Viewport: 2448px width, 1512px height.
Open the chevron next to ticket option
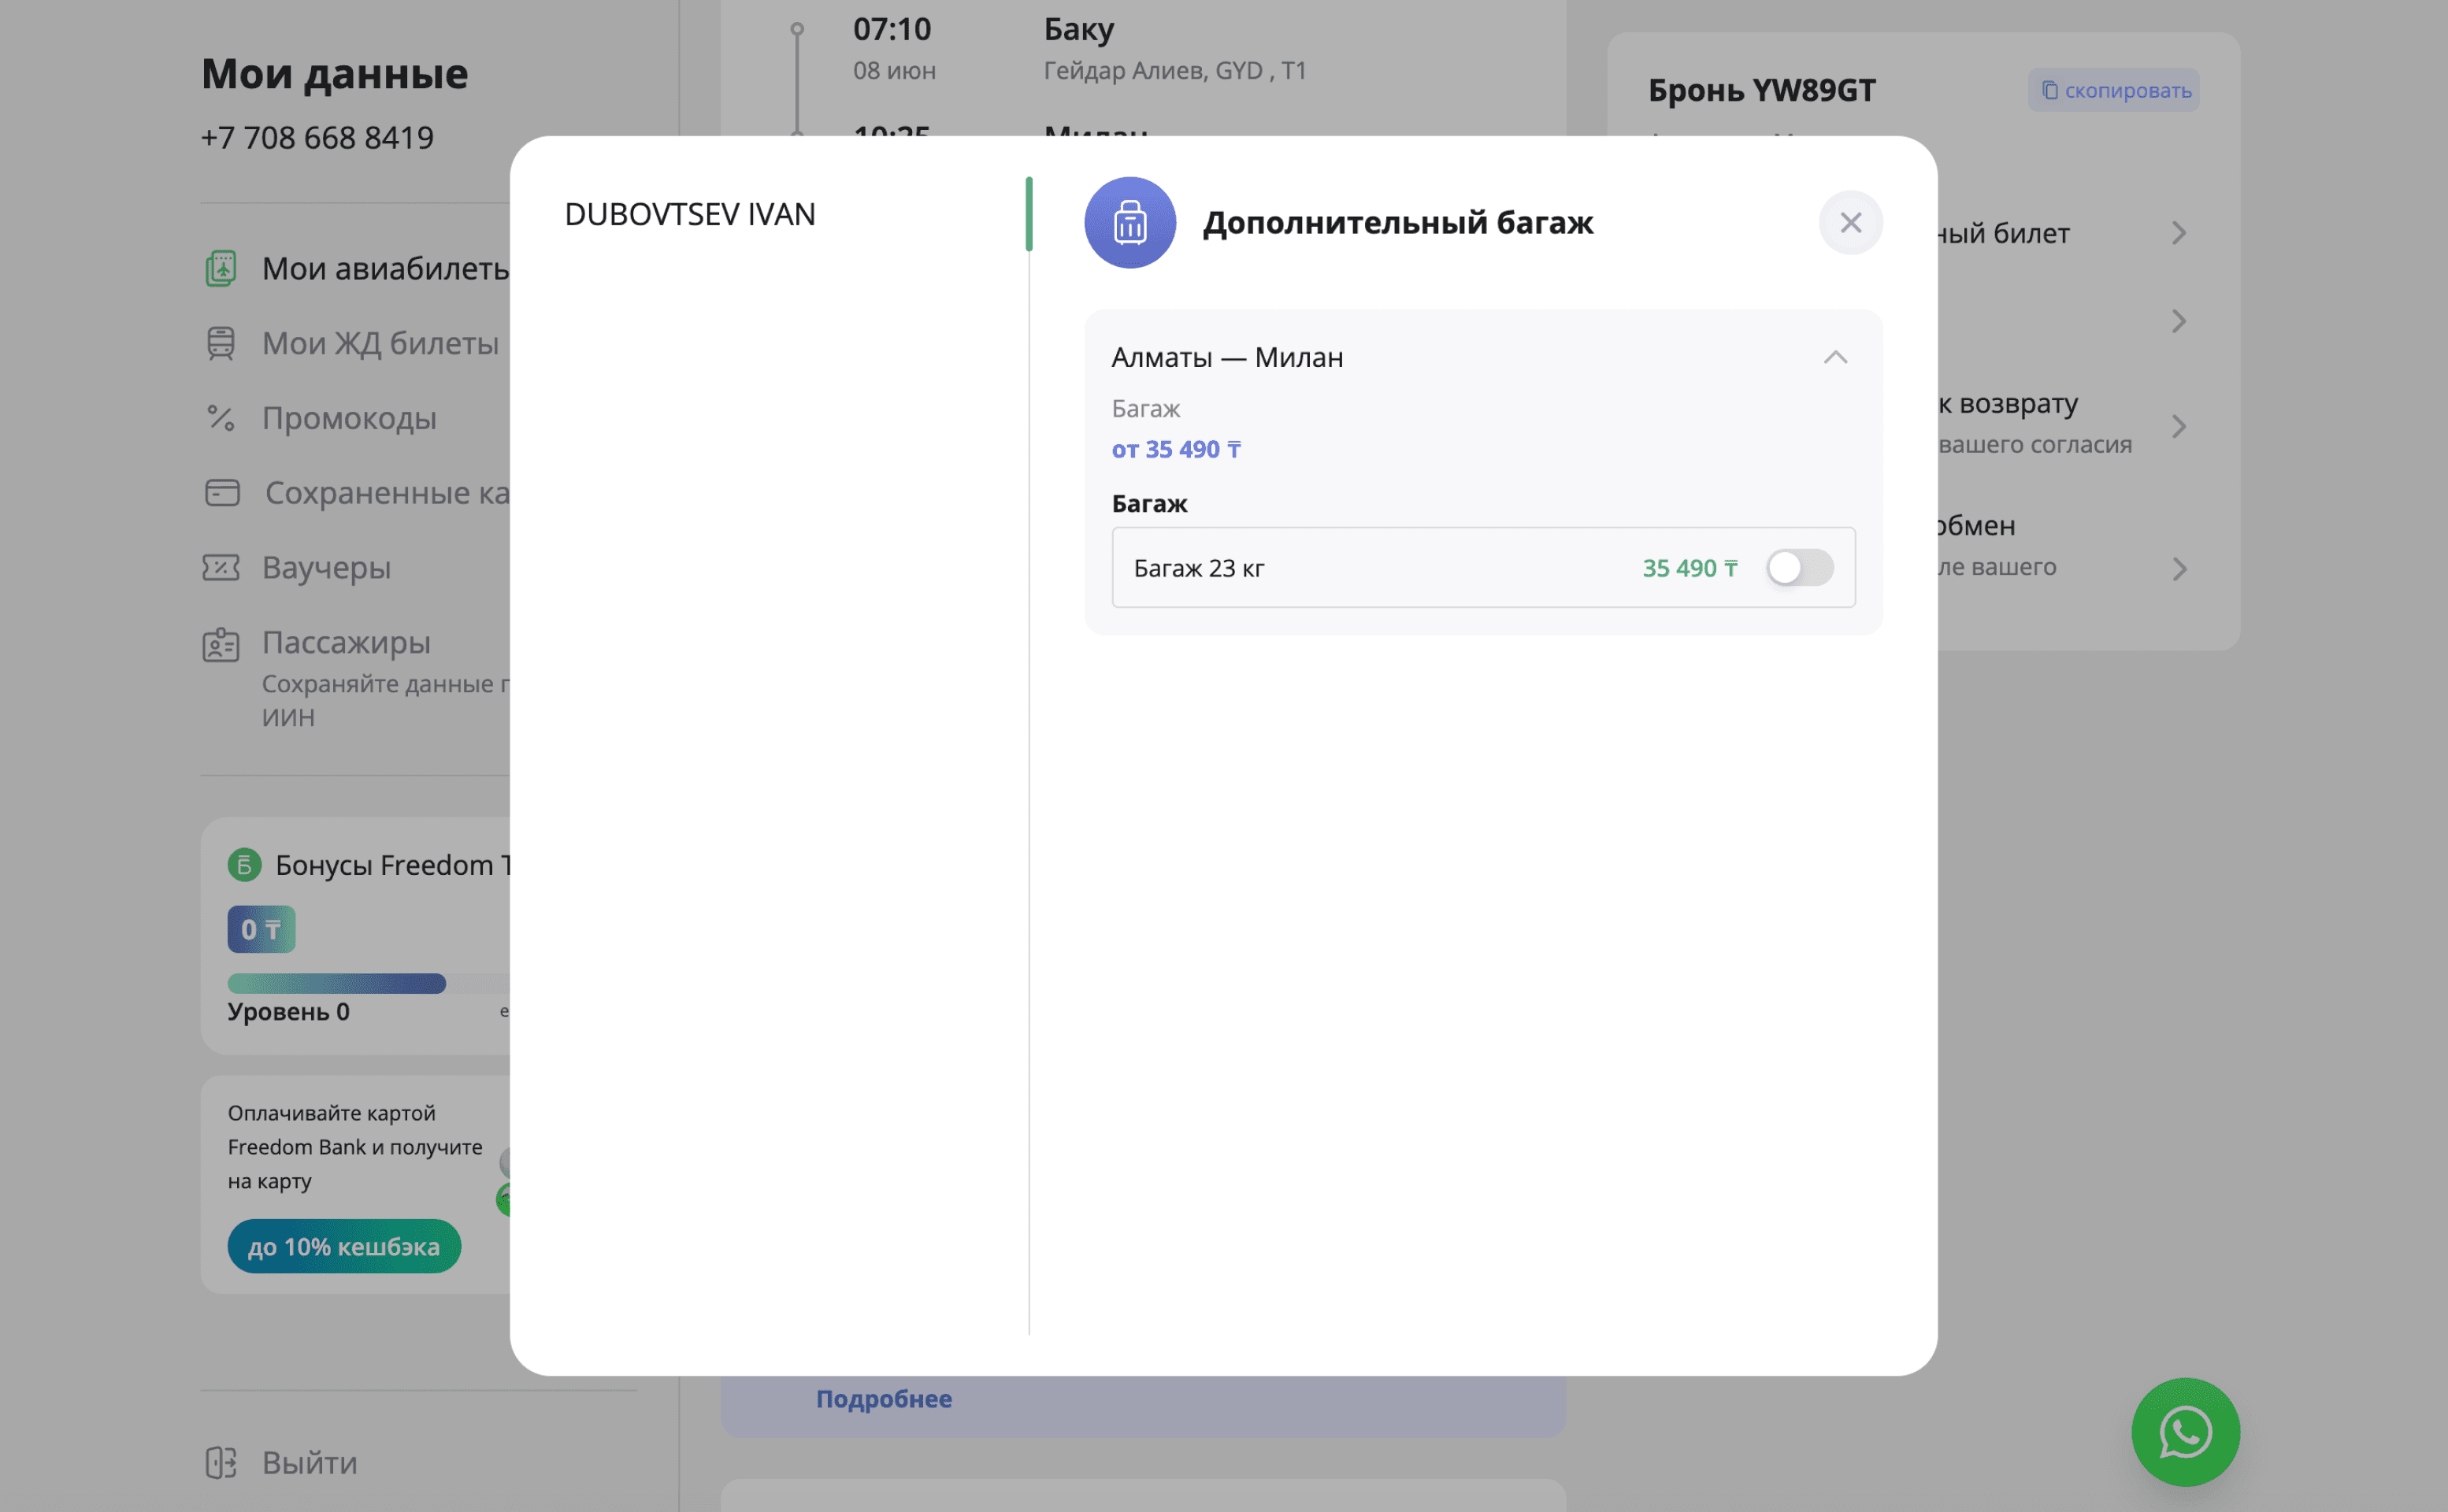(x=2179, y=233)
